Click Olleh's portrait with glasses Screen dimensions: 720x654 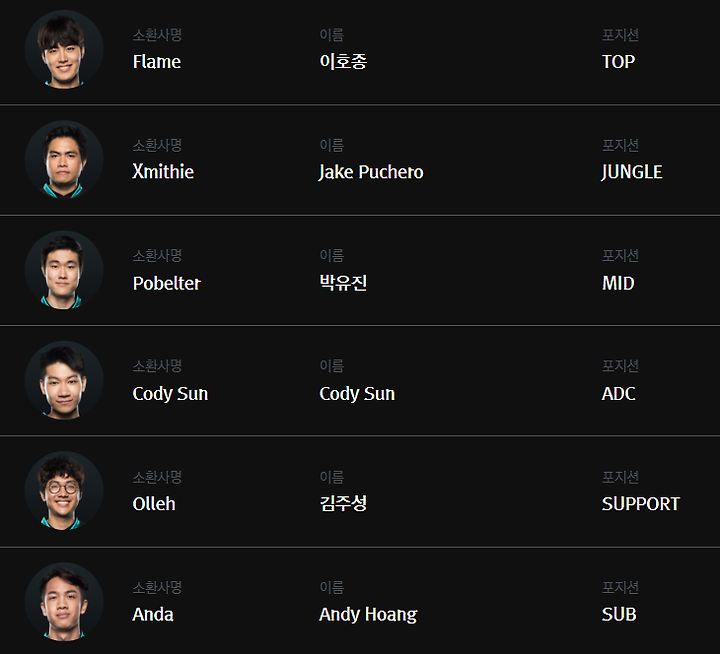(x=64, y=491)
